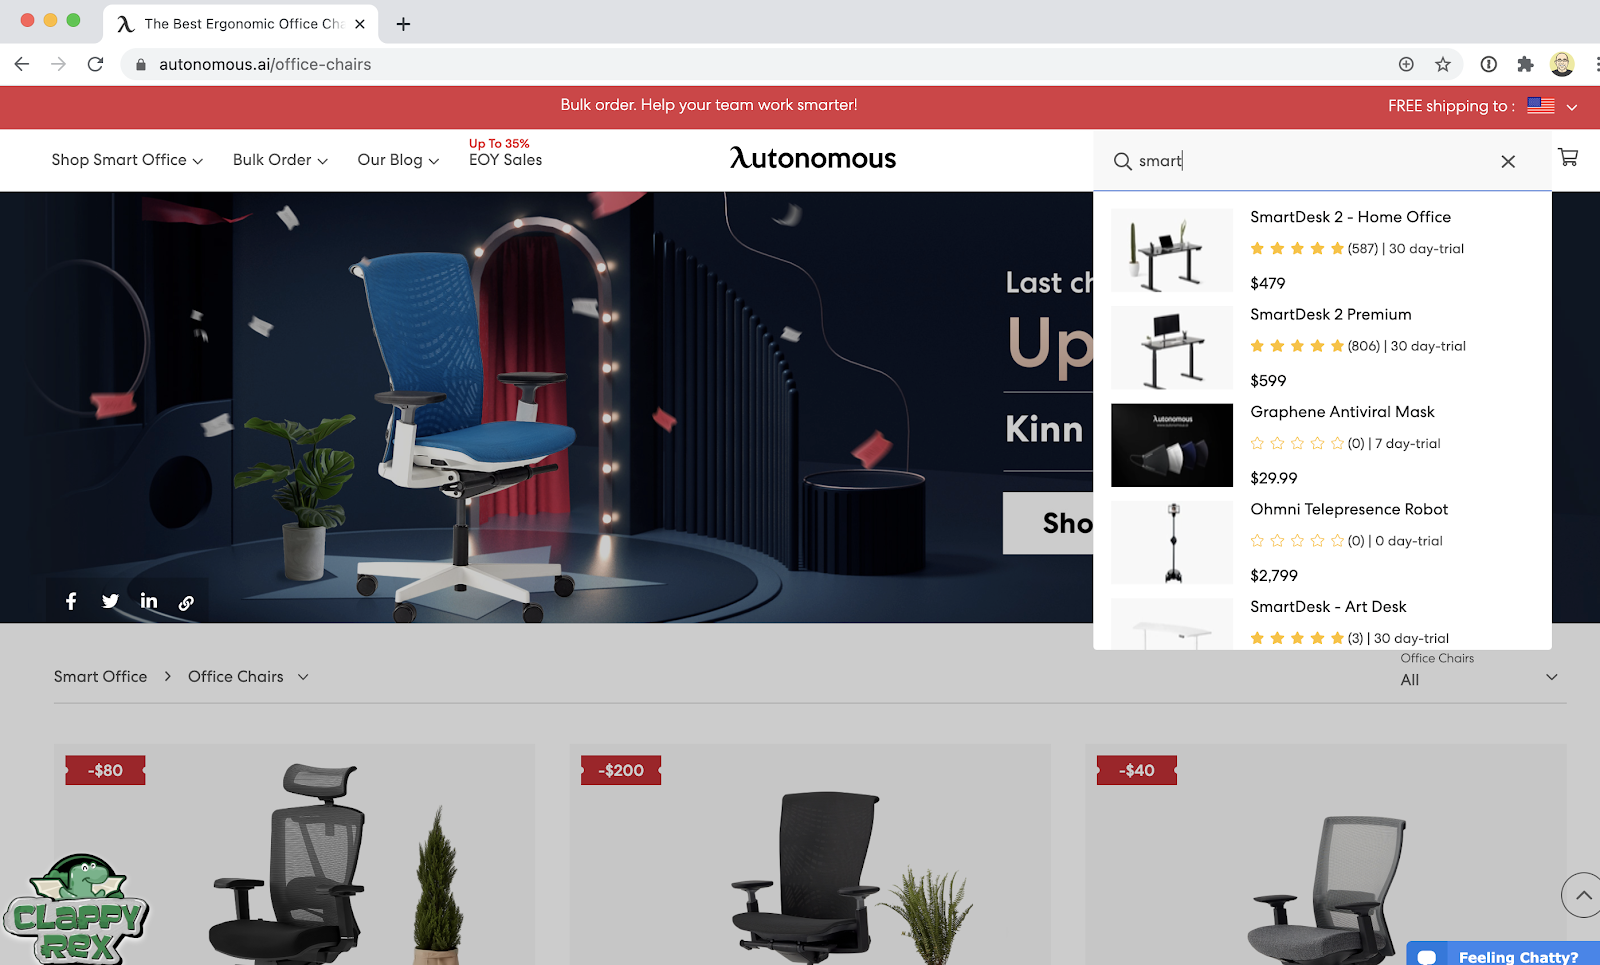Share the banner on LinkedIn
Viewport: 1600px width, 965px height.
pyautogui.click(x=149, y=600)
